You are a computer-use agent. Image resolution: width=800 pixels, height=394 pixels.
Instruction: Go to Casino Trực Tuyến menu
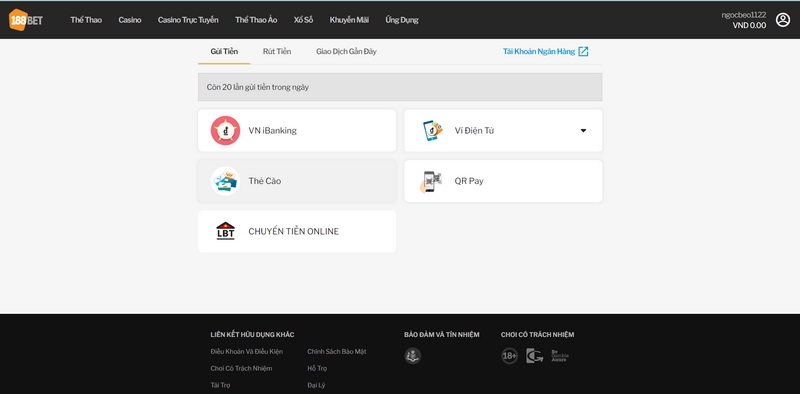tap(188, 20)
